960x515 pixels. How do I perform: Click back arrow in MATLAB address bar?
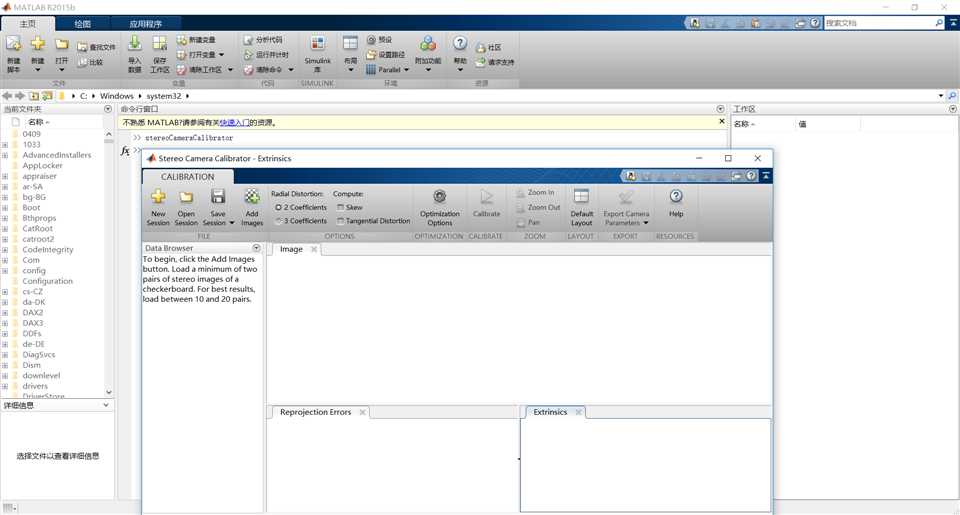coord(7,96)
